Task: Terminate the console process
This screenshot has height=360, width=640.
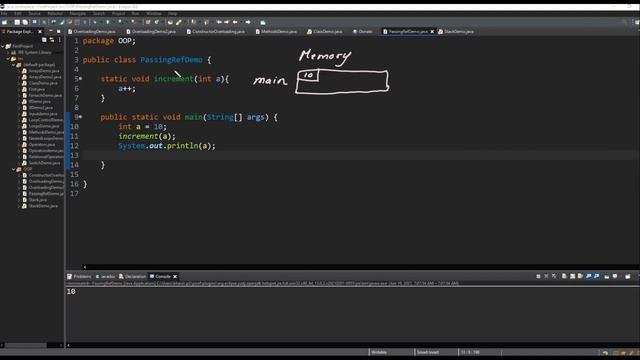Action: click(x=538, y=276)
